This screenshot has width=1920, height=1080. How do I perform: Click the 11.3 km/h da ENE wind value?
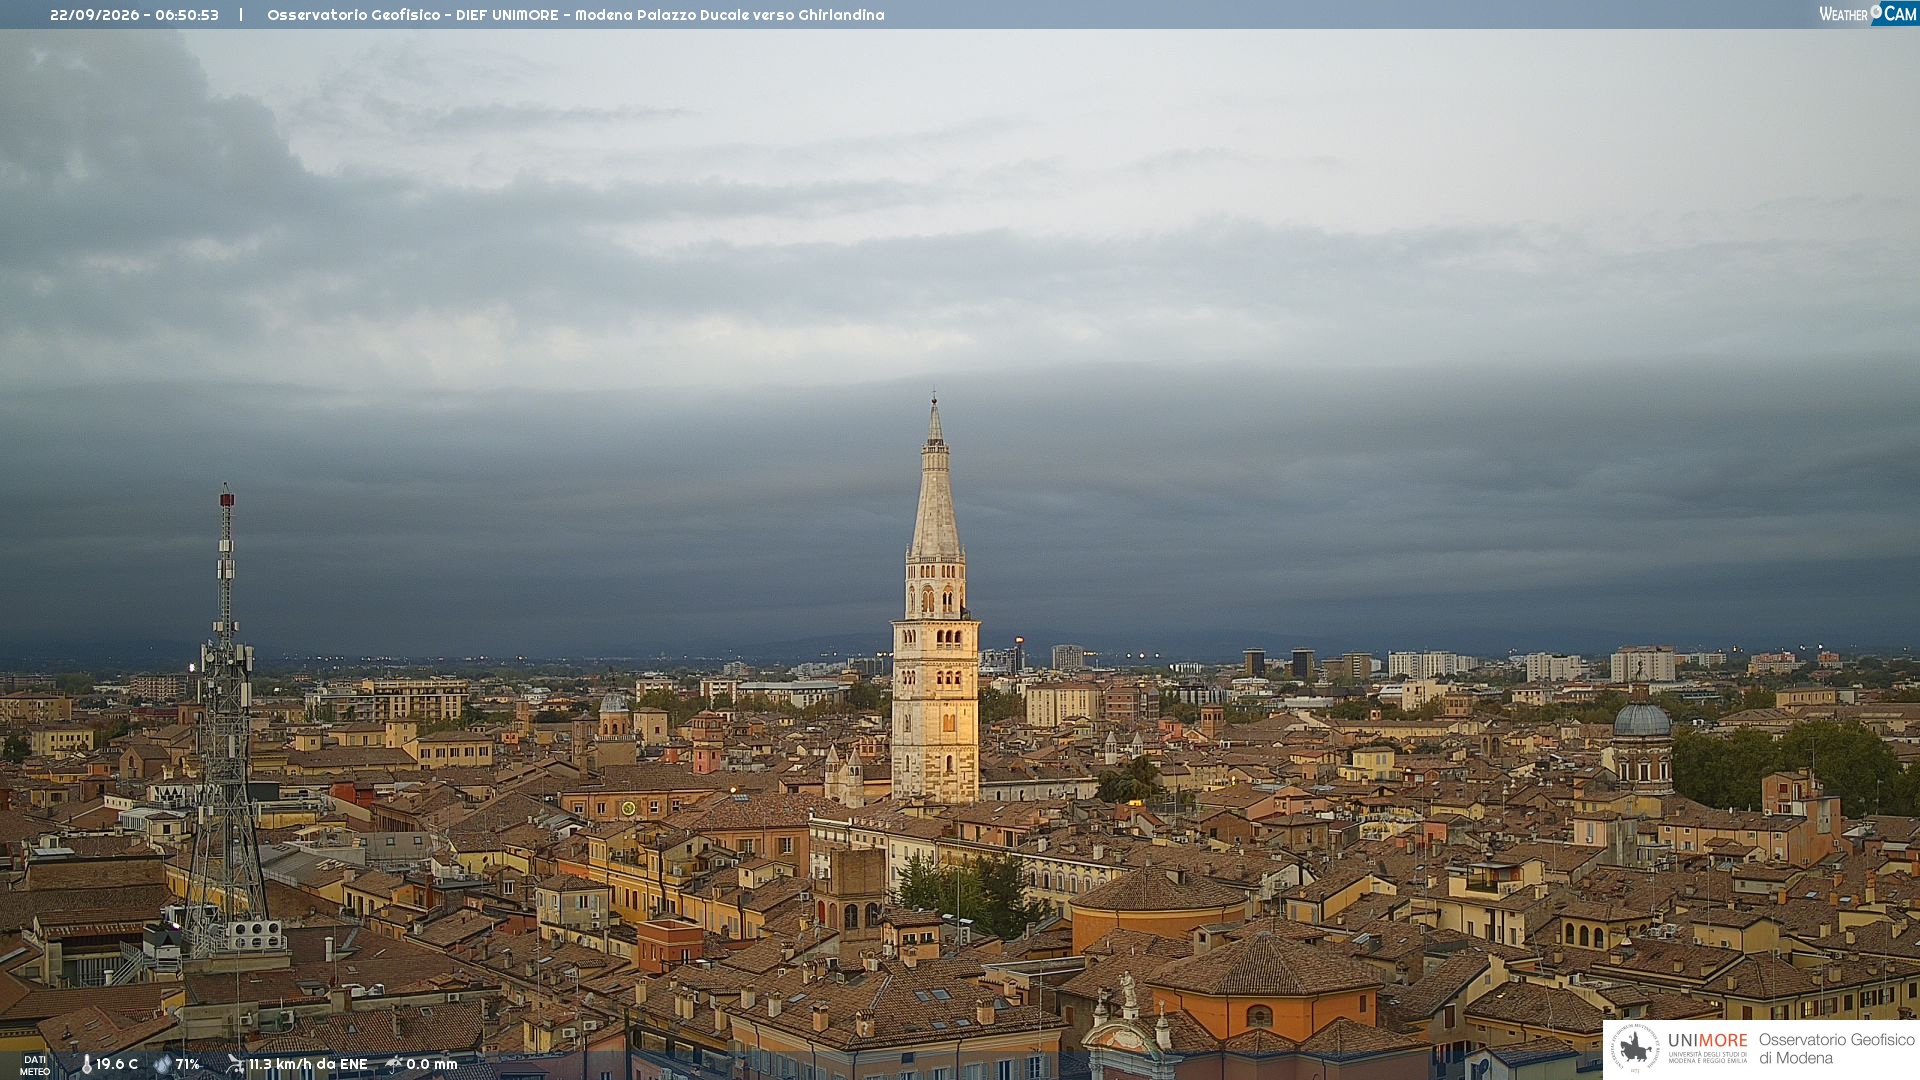tap(308, 1064)
